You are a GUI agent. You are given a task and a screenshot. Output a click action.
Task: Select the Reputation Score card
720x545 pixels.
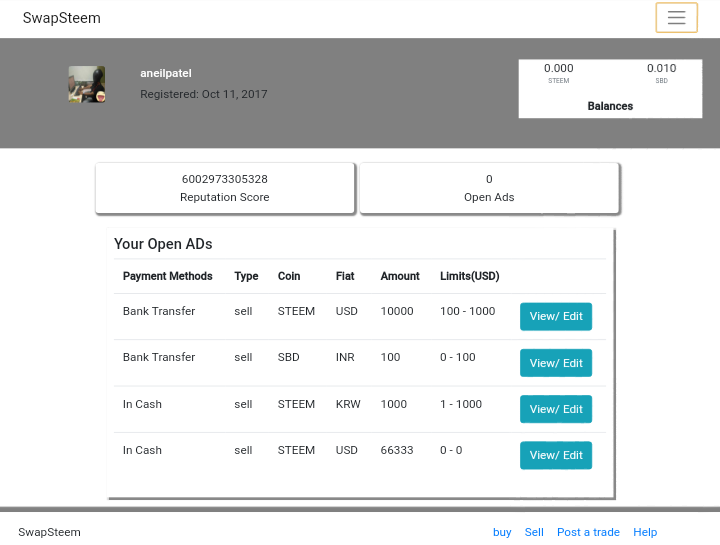(x=224, y=188)
